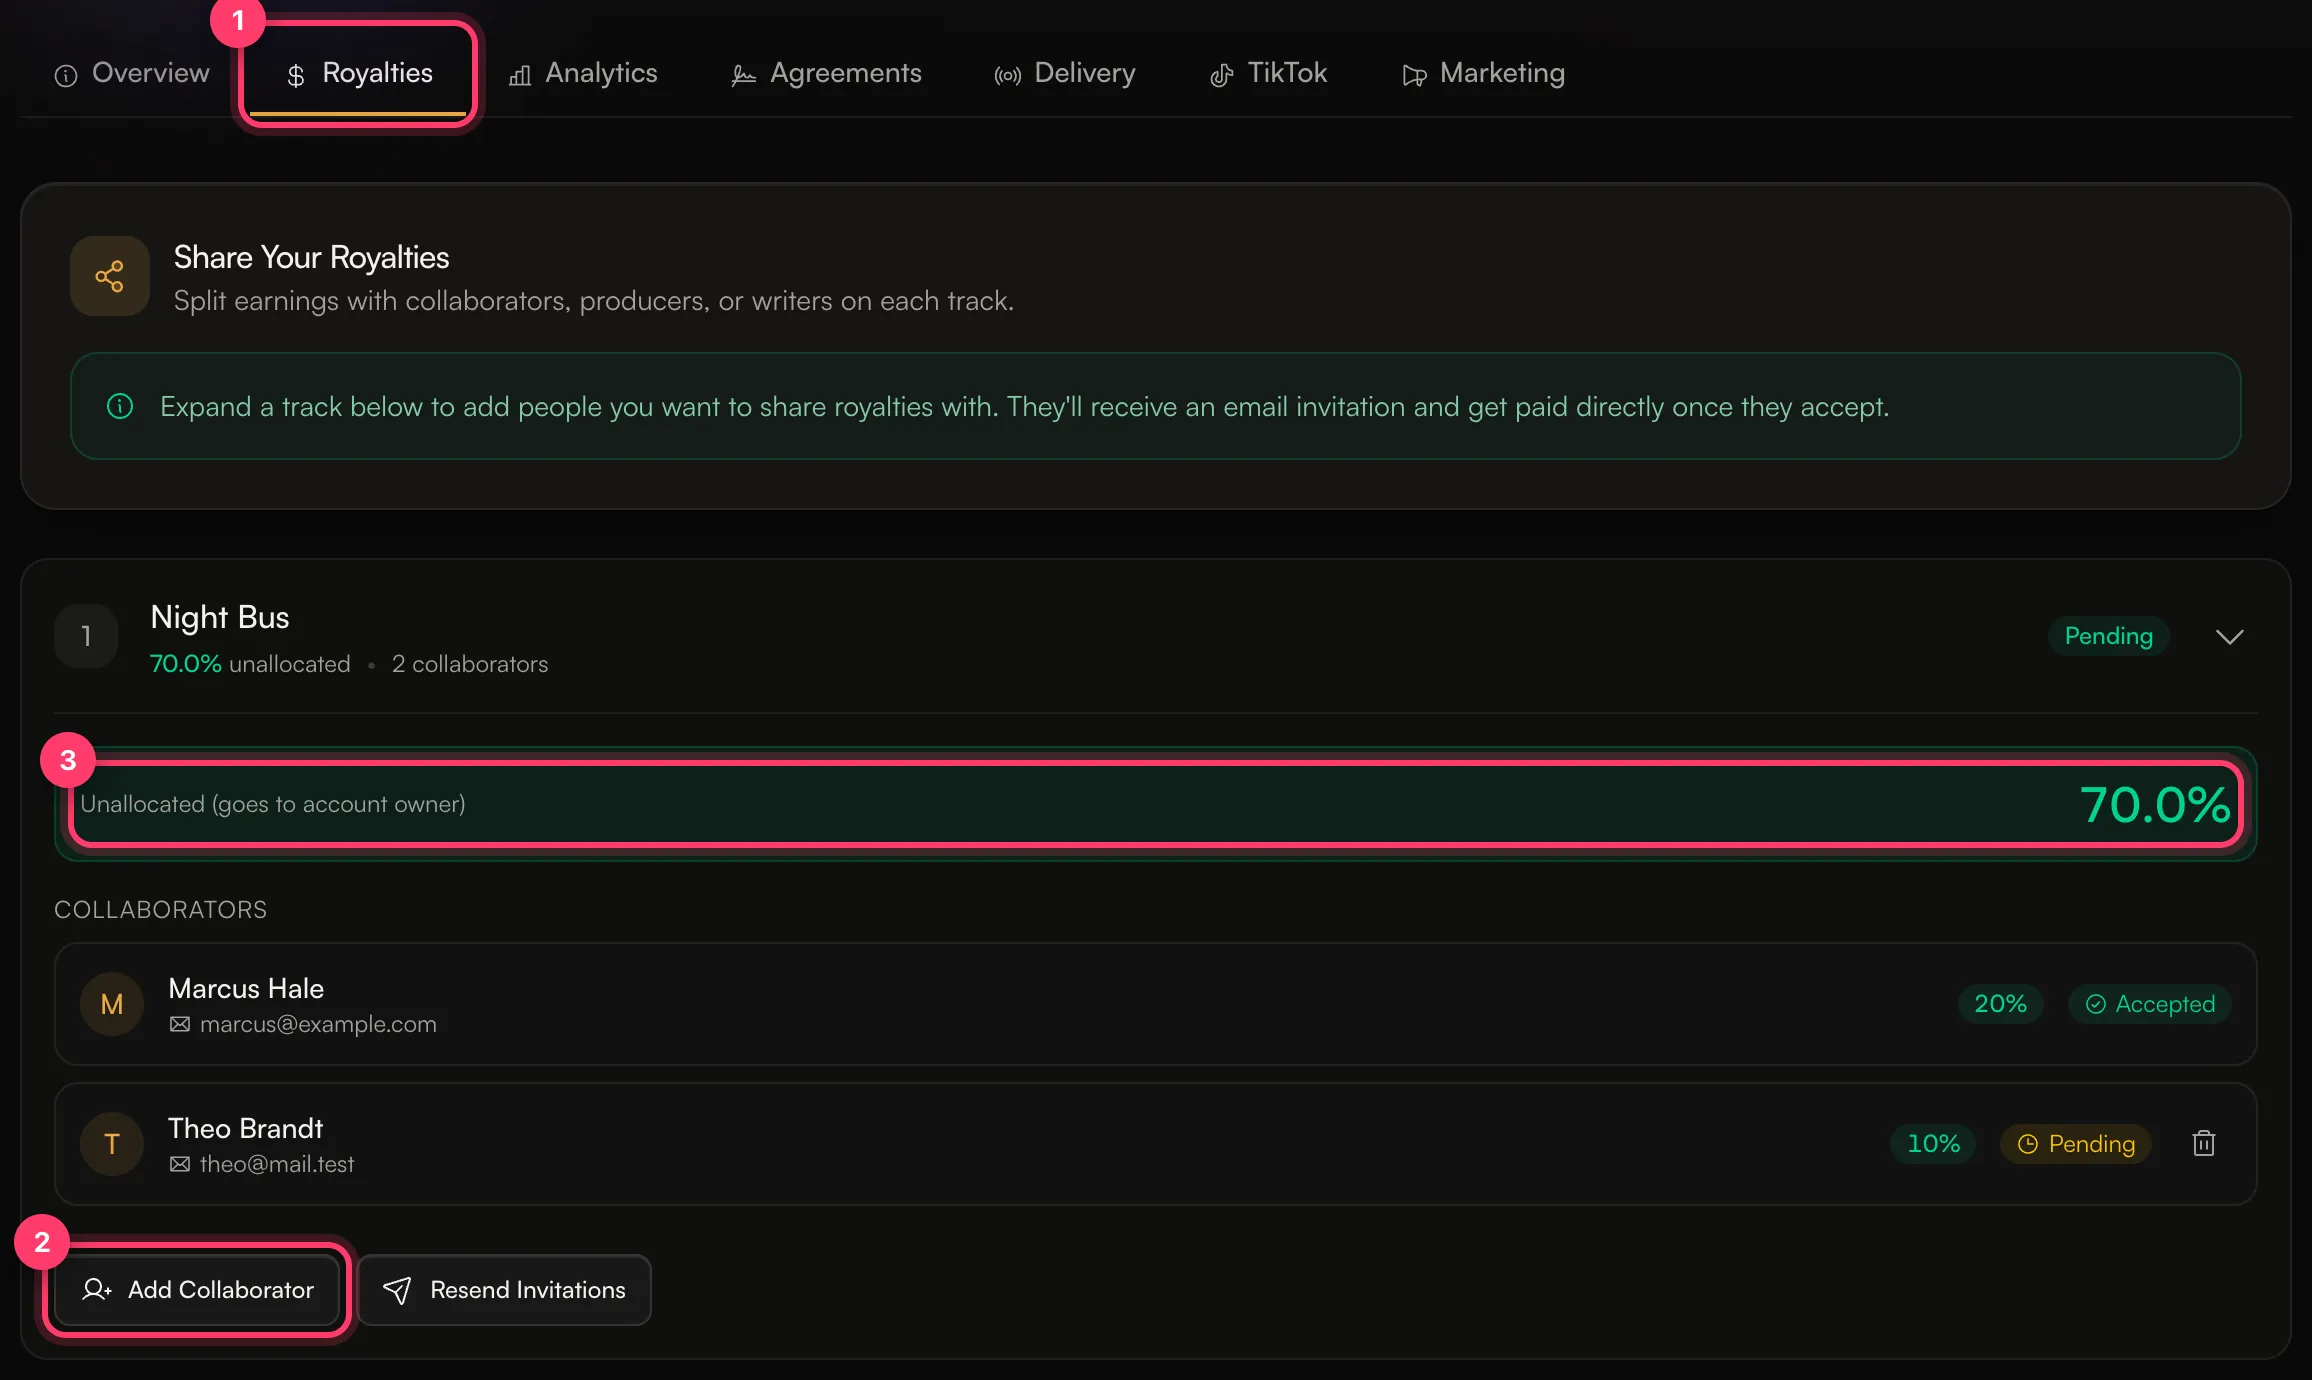
Task: Collapse the Night Bus track chevron
Action: point(2229,637)
